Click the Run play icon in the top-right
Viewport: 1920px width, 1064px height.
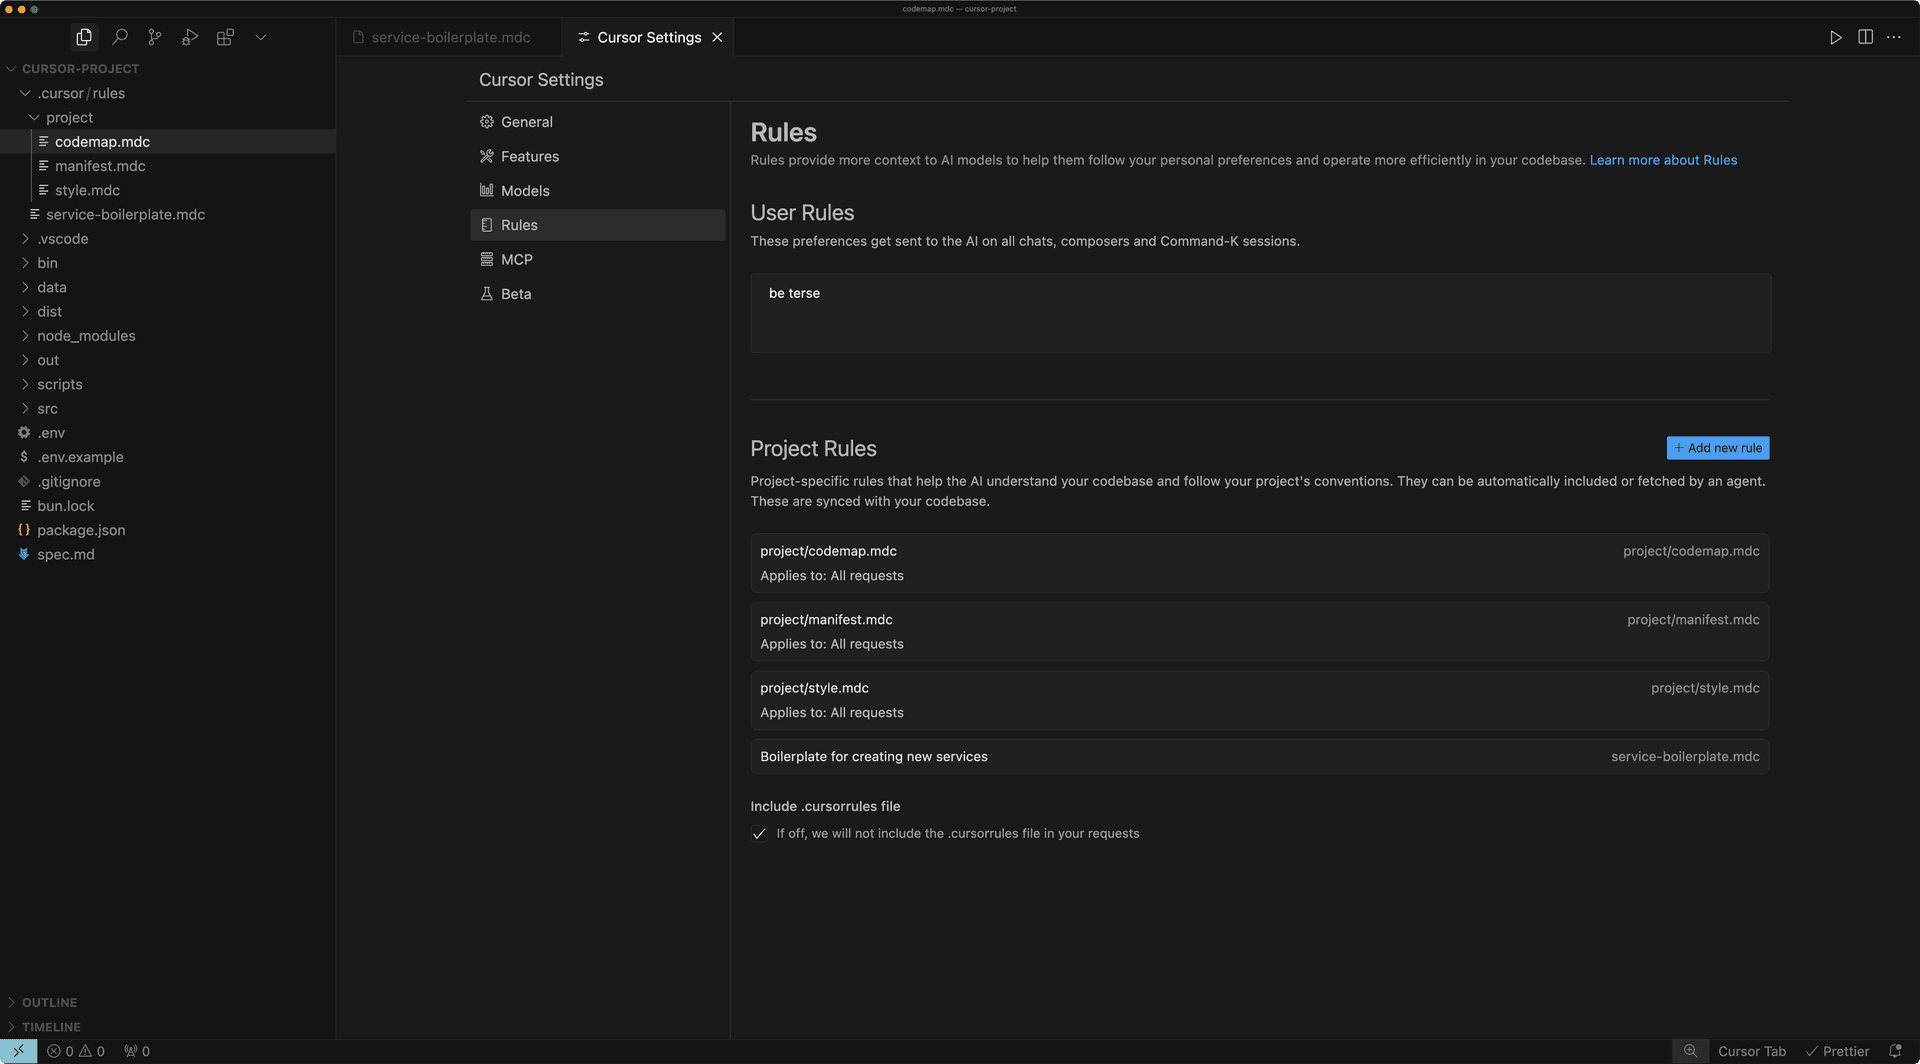pyautogui.click(x=1835, y=37)
